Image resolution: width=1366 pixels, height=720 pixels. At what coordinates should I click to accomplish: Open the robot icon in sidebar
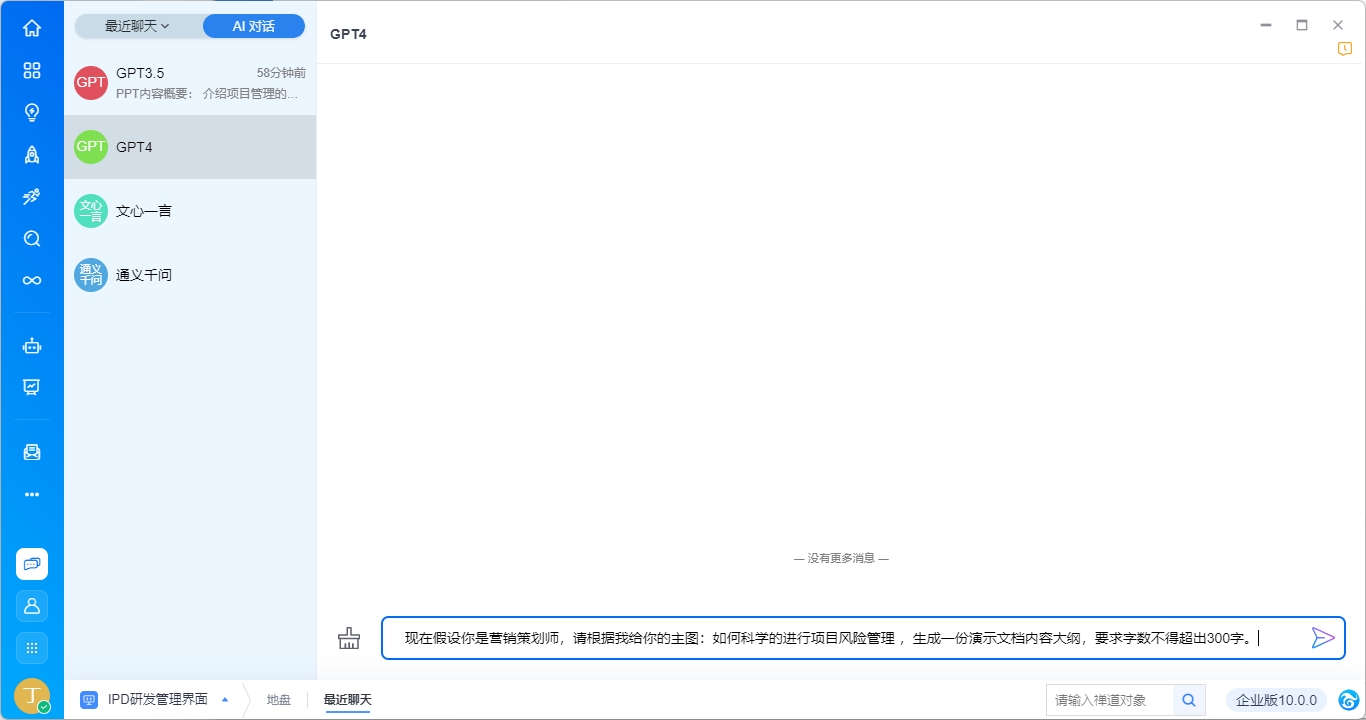pyautogui.click(x=32, y=346)
